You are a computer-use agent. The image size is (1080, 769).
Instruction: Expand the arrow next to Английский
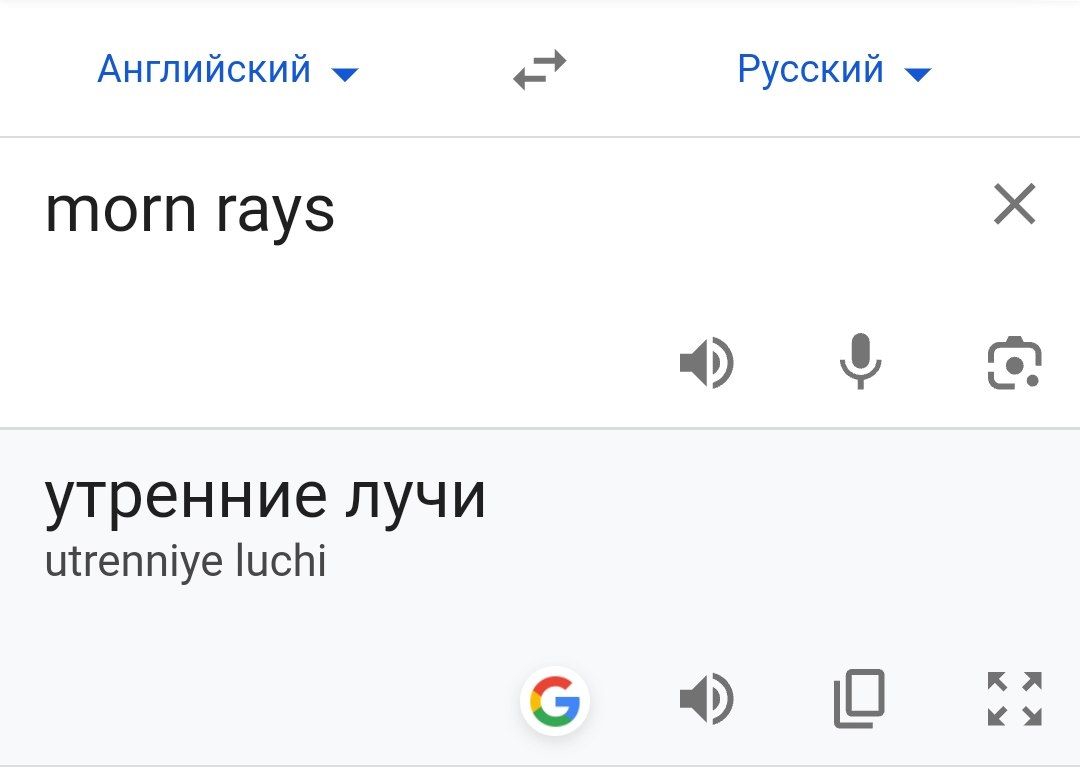click(x=345, y=73)
